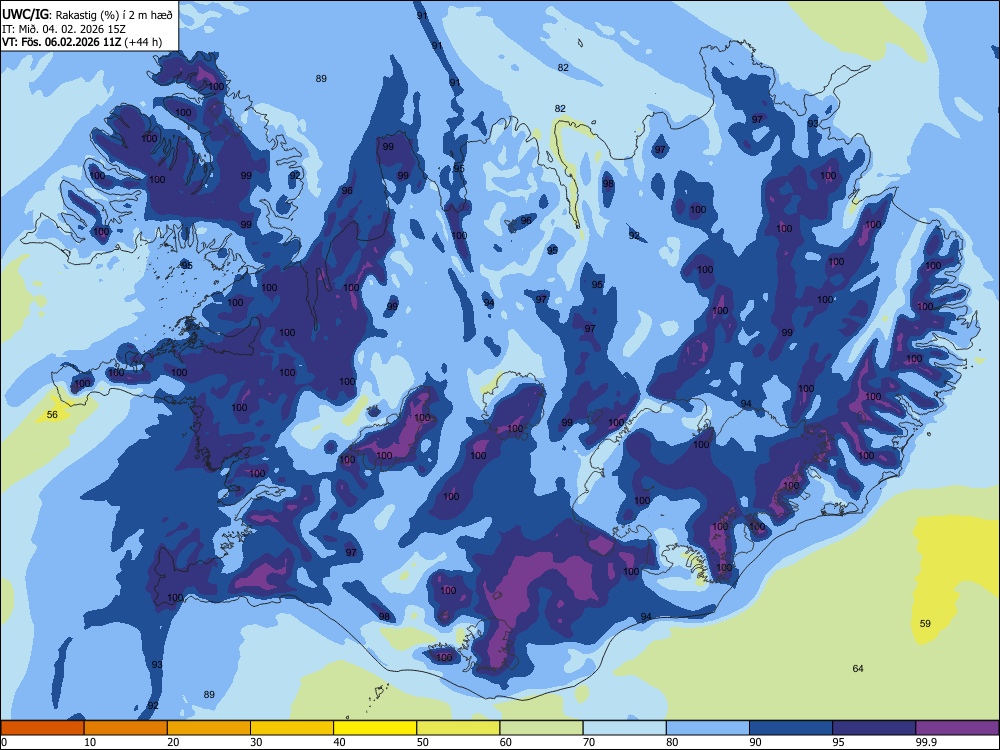Click the legend tick label '50'
This screenshot has width=1000, height=750.
pos(423,742)
